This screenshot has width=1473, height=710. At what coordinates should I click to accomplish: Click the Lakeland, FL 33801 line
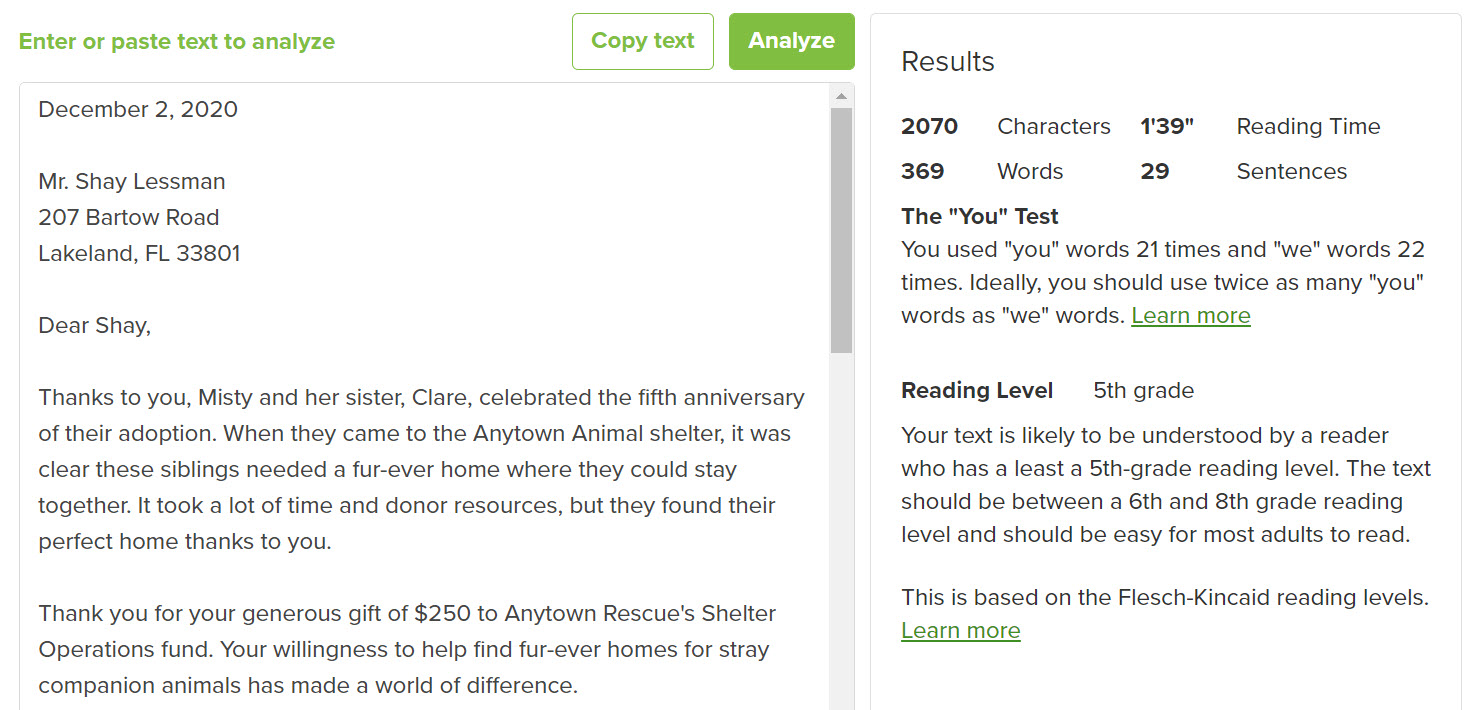(x=139, y=253)
